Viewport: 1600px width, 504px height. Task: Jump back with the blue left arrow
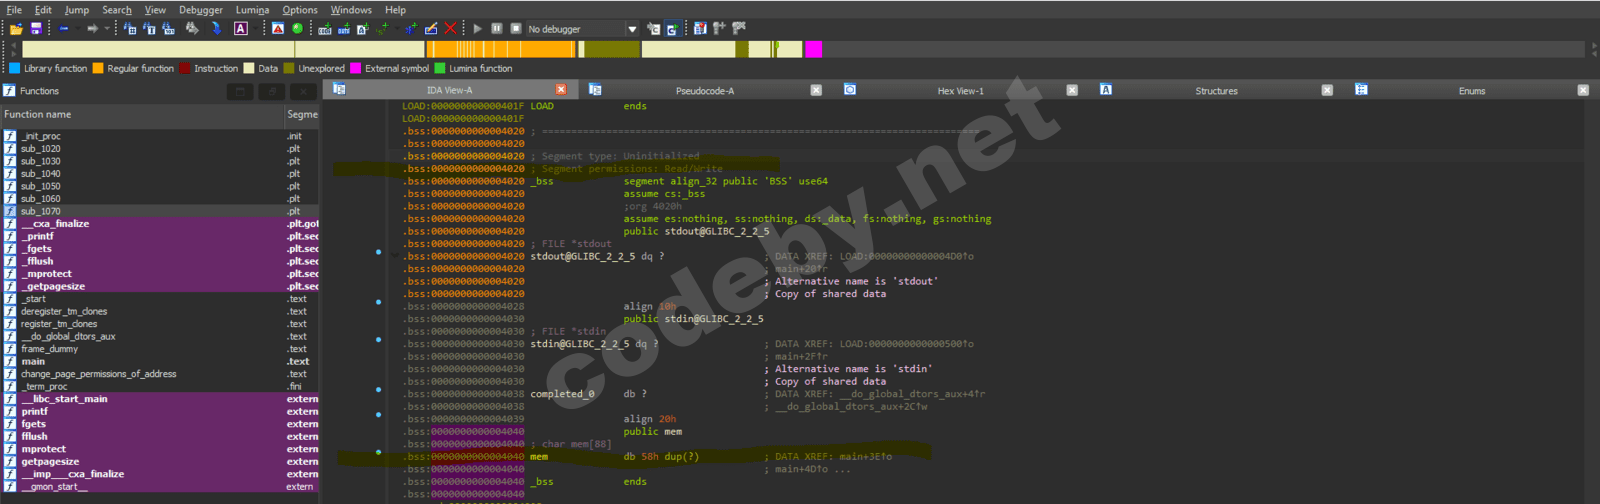point(64,29)
